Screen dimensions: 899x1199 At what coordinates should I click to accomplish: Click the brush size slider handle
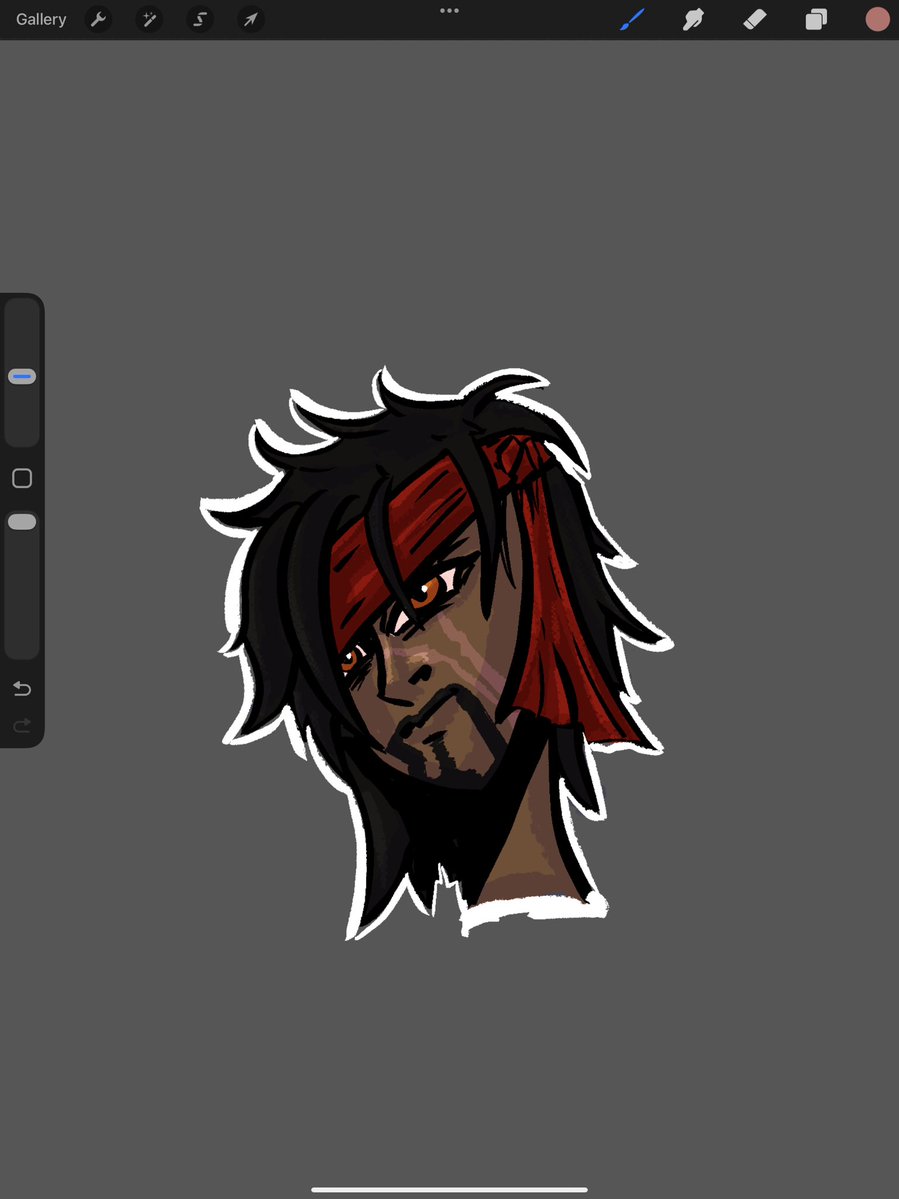[x=22, y=376]
